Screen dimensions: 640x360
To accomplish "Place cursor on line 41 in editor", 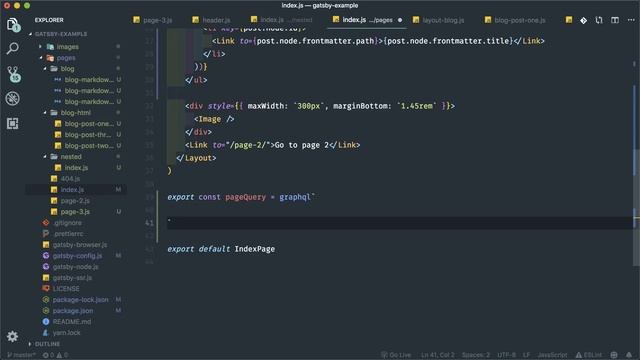I will coord(400,223).
